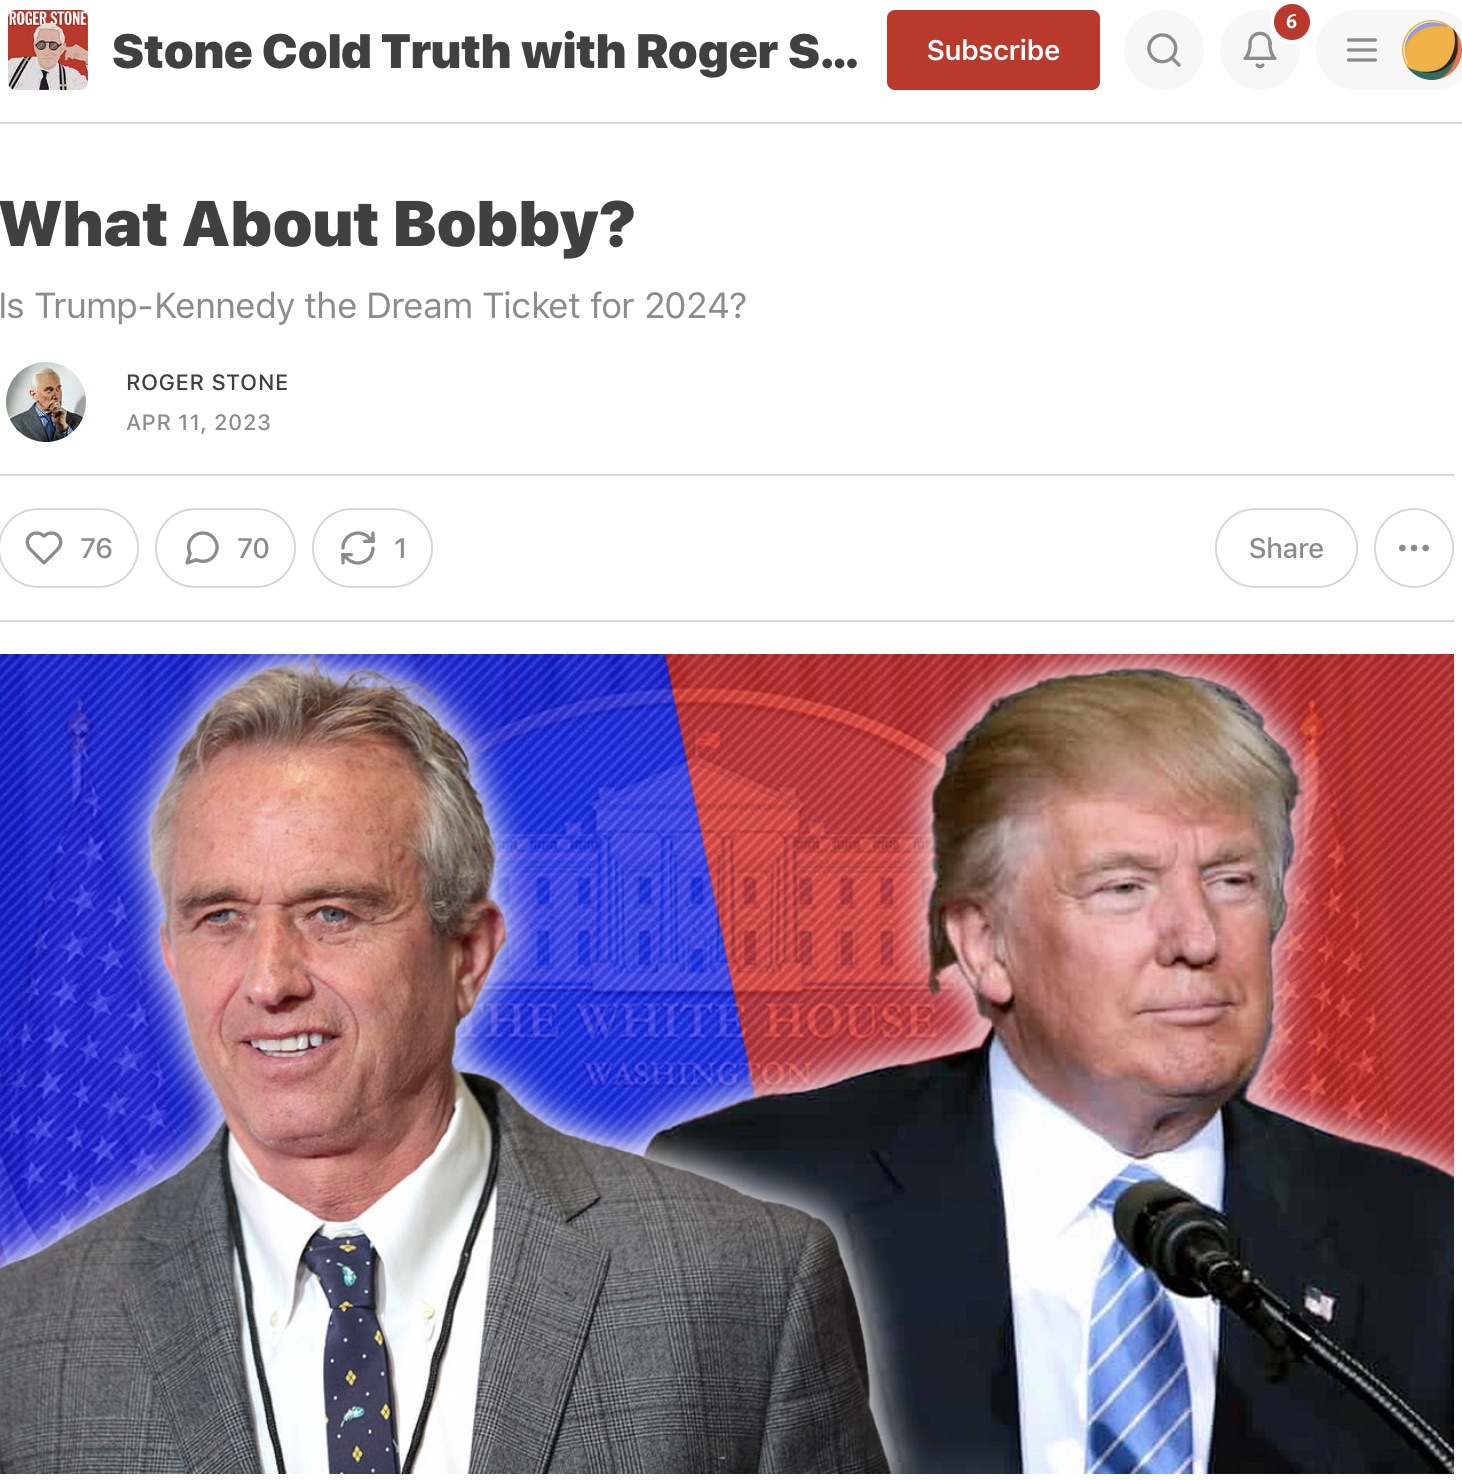Screen dimensions: 1462x1480
Task: Click the Trump-Kennedy Dream Ticket subtitle
Action: (x=373, y=305)
